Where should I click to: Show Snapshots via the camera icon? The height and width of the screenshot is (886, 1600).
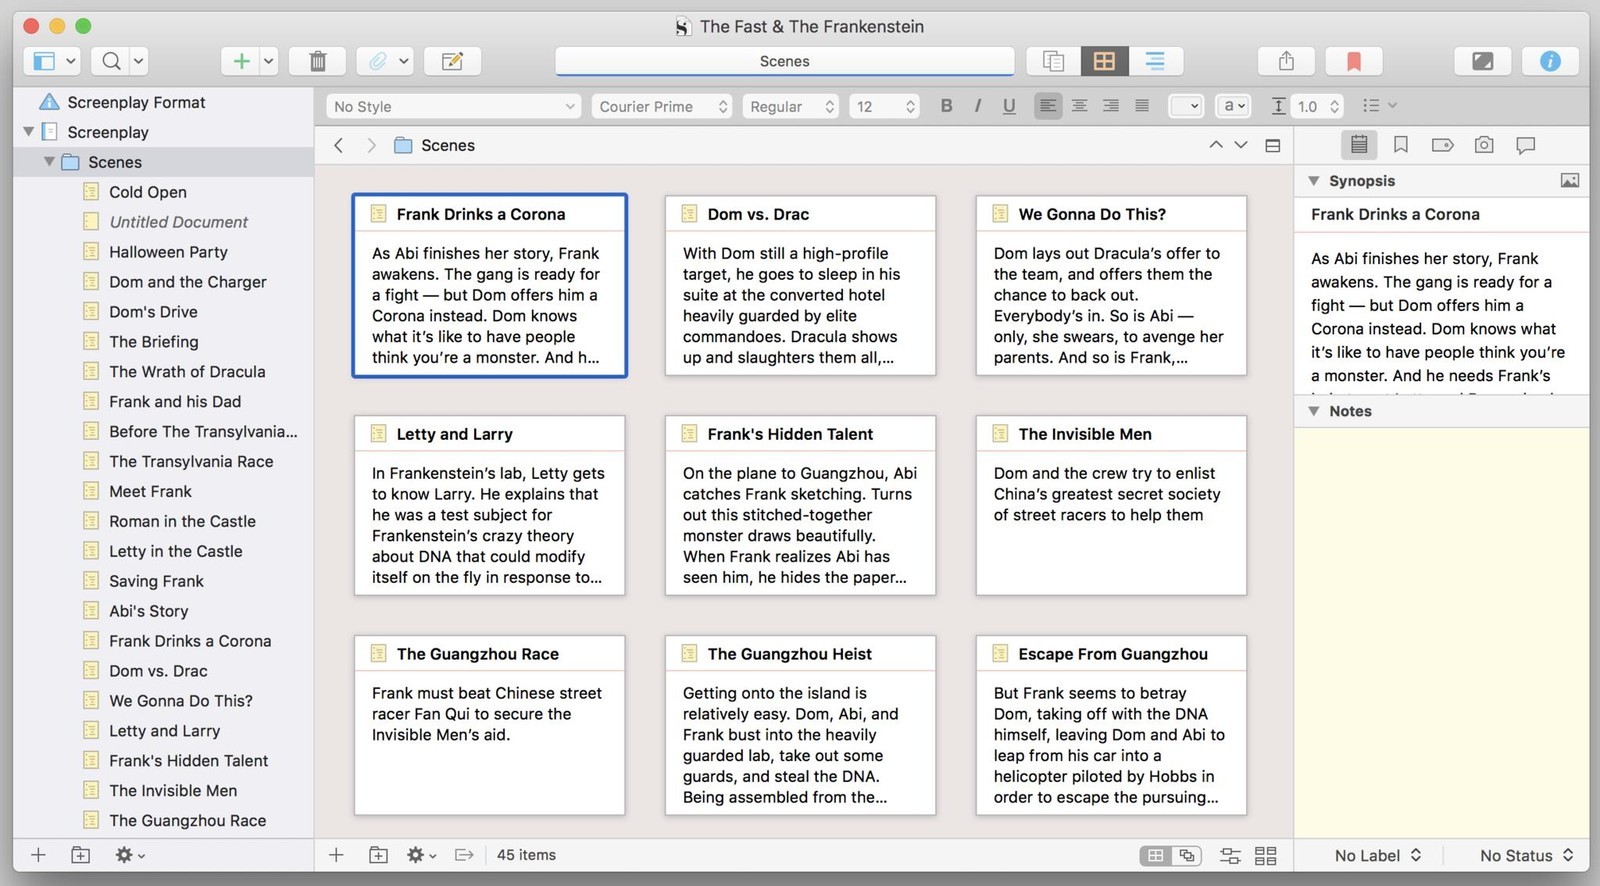(x=1484, y=145)
